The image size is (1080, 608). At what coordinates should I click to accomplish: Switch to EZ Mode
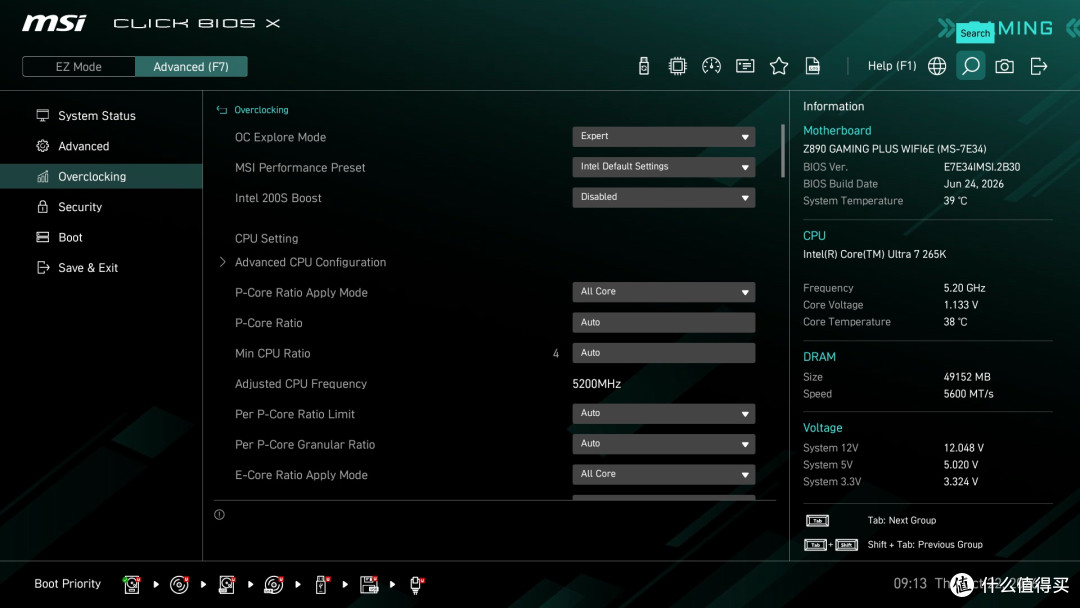[79, 67]
